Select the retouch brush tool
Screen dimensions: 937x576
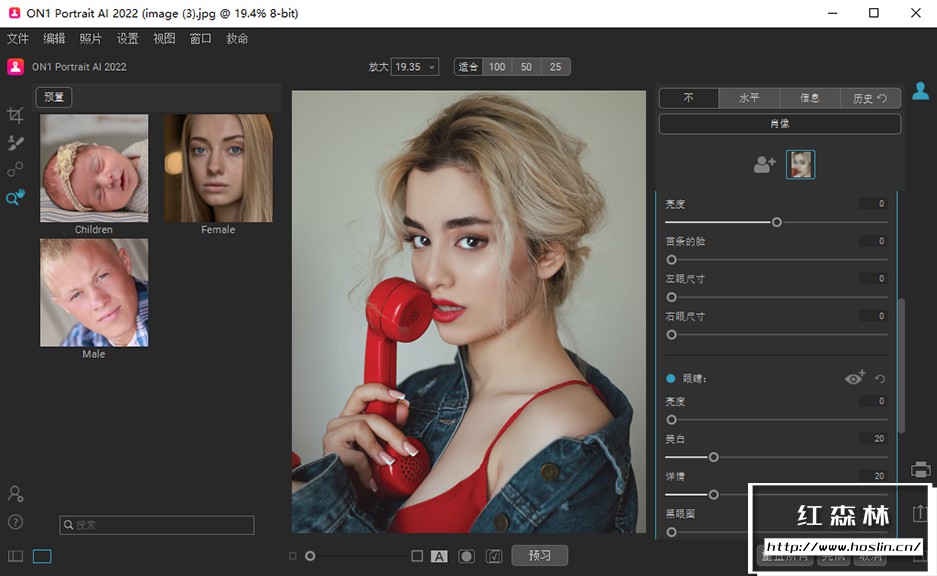(15, 143)
